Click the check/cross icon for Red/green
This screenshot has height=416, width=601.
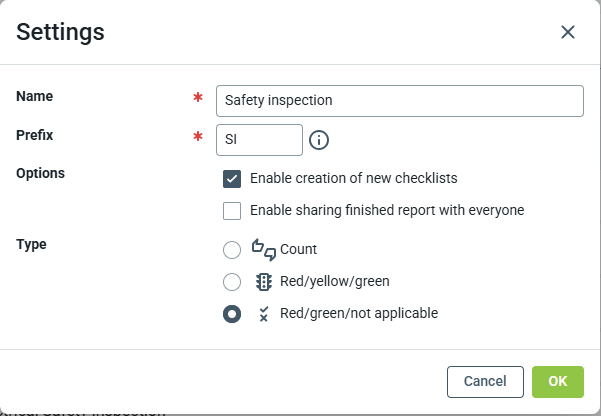(x=264, y=313)
